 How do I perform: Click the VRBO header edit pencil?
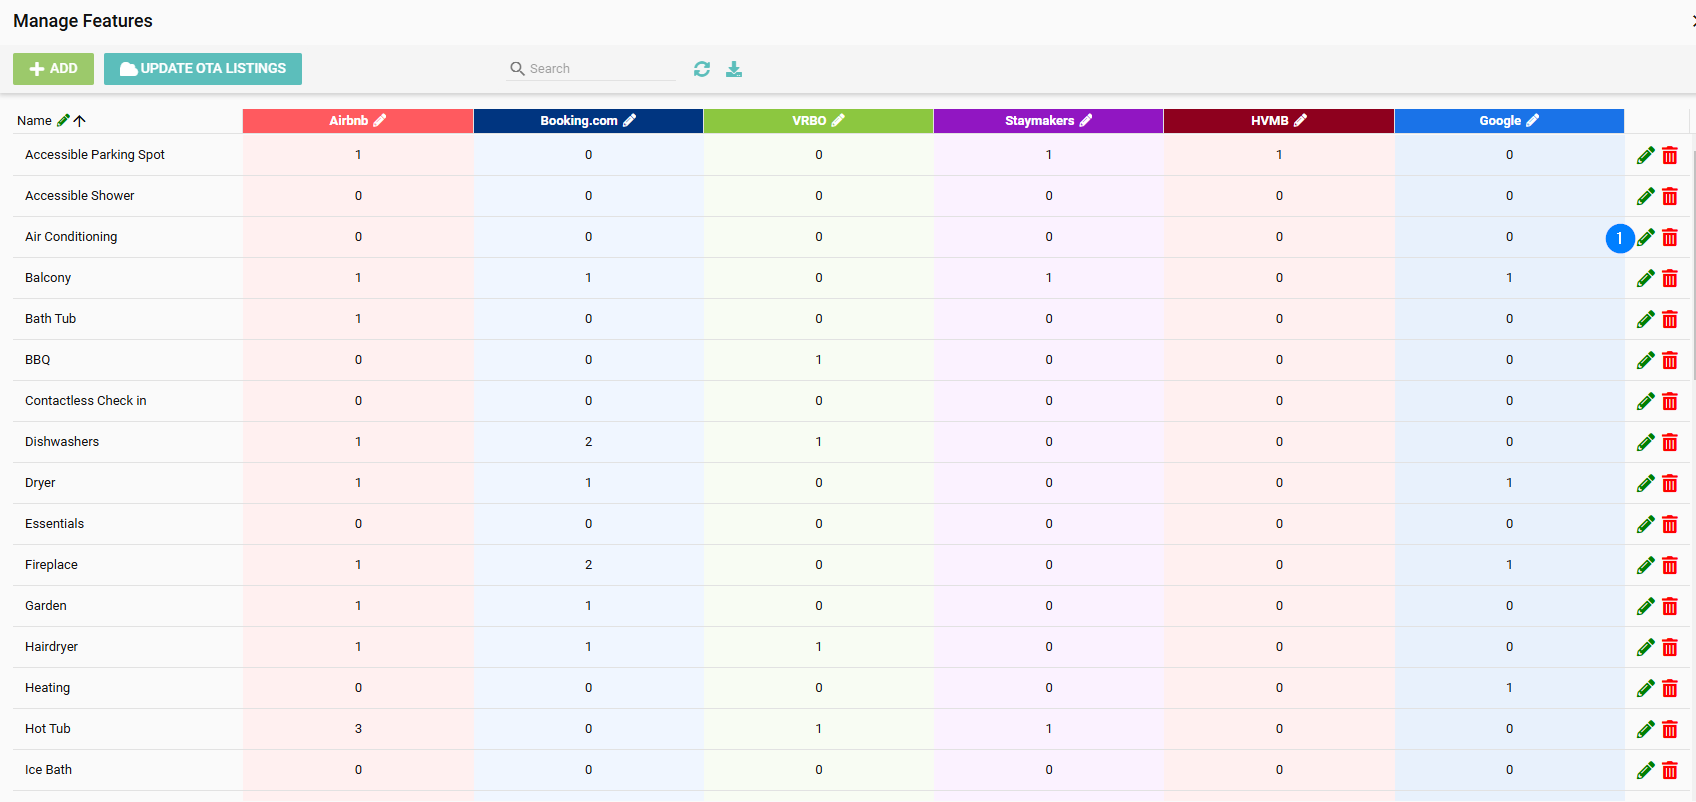pyautogui.click(x=839, y=121)
